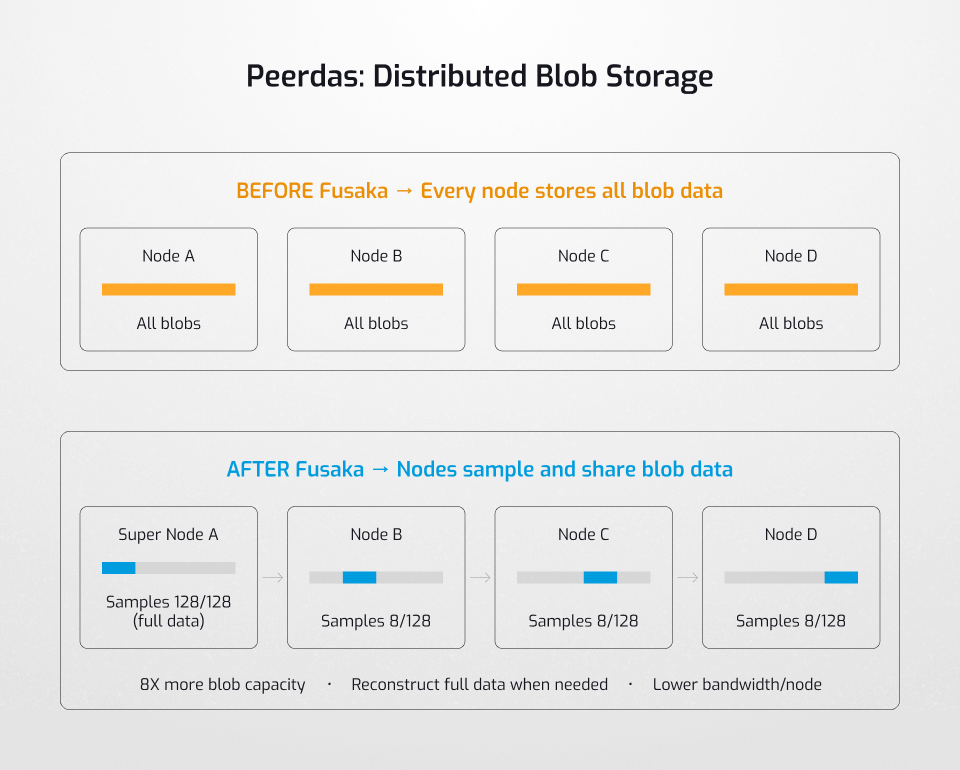Click the AFTER Fusaka blue heading
The height and width of the screenshot is (770, 960).
[480, 469]
